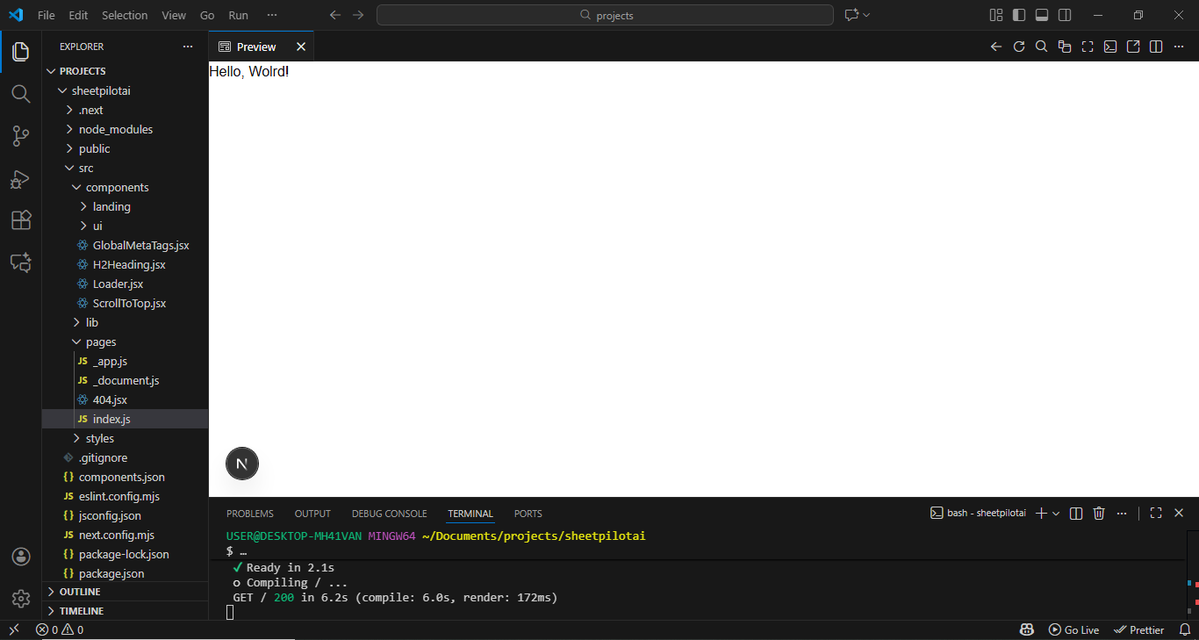This screenshot has height=640, width=1199.
Task: Navigate forward with the title bar arrow
Action: point(358,15)
